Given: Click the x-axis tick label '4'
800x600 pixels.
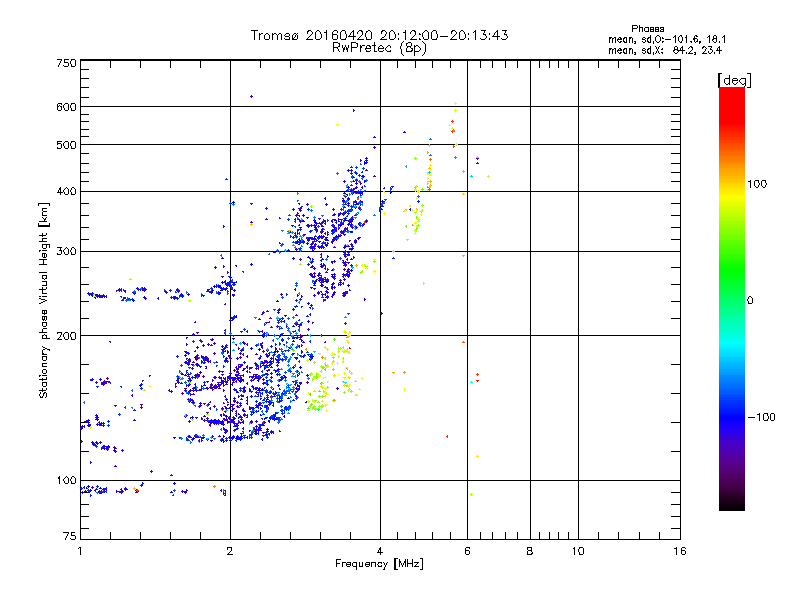Looking at the screenshot, I should coord(380,551).
